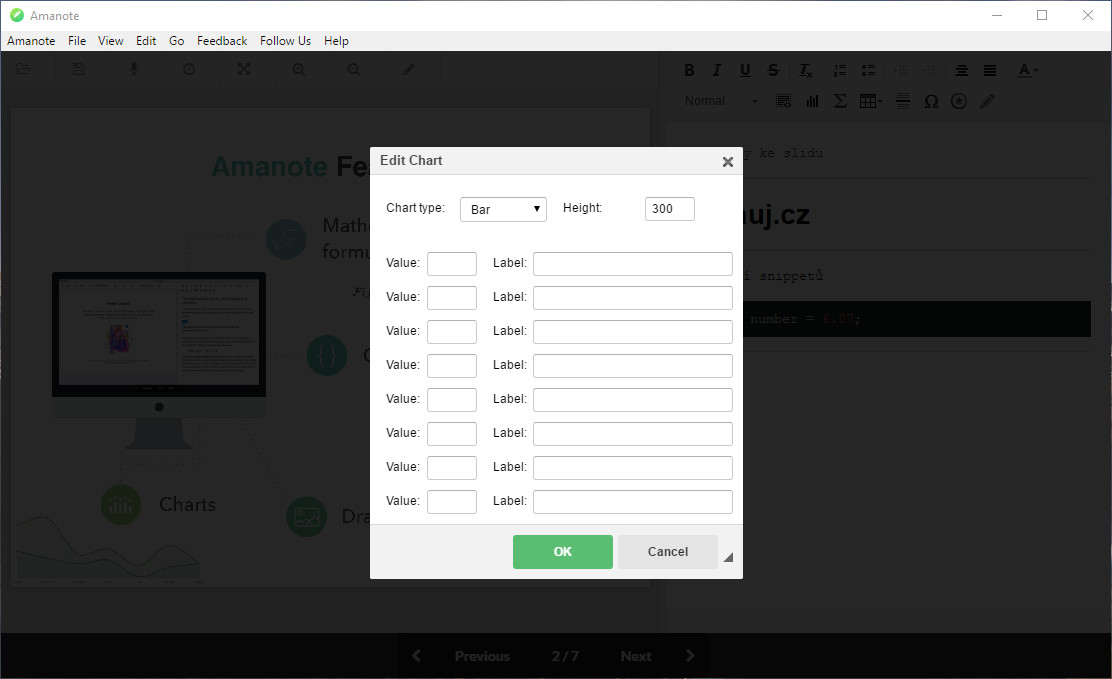Cancel the Edit Chart dialog
This screenshot has width=1112, height=679.
667,552
